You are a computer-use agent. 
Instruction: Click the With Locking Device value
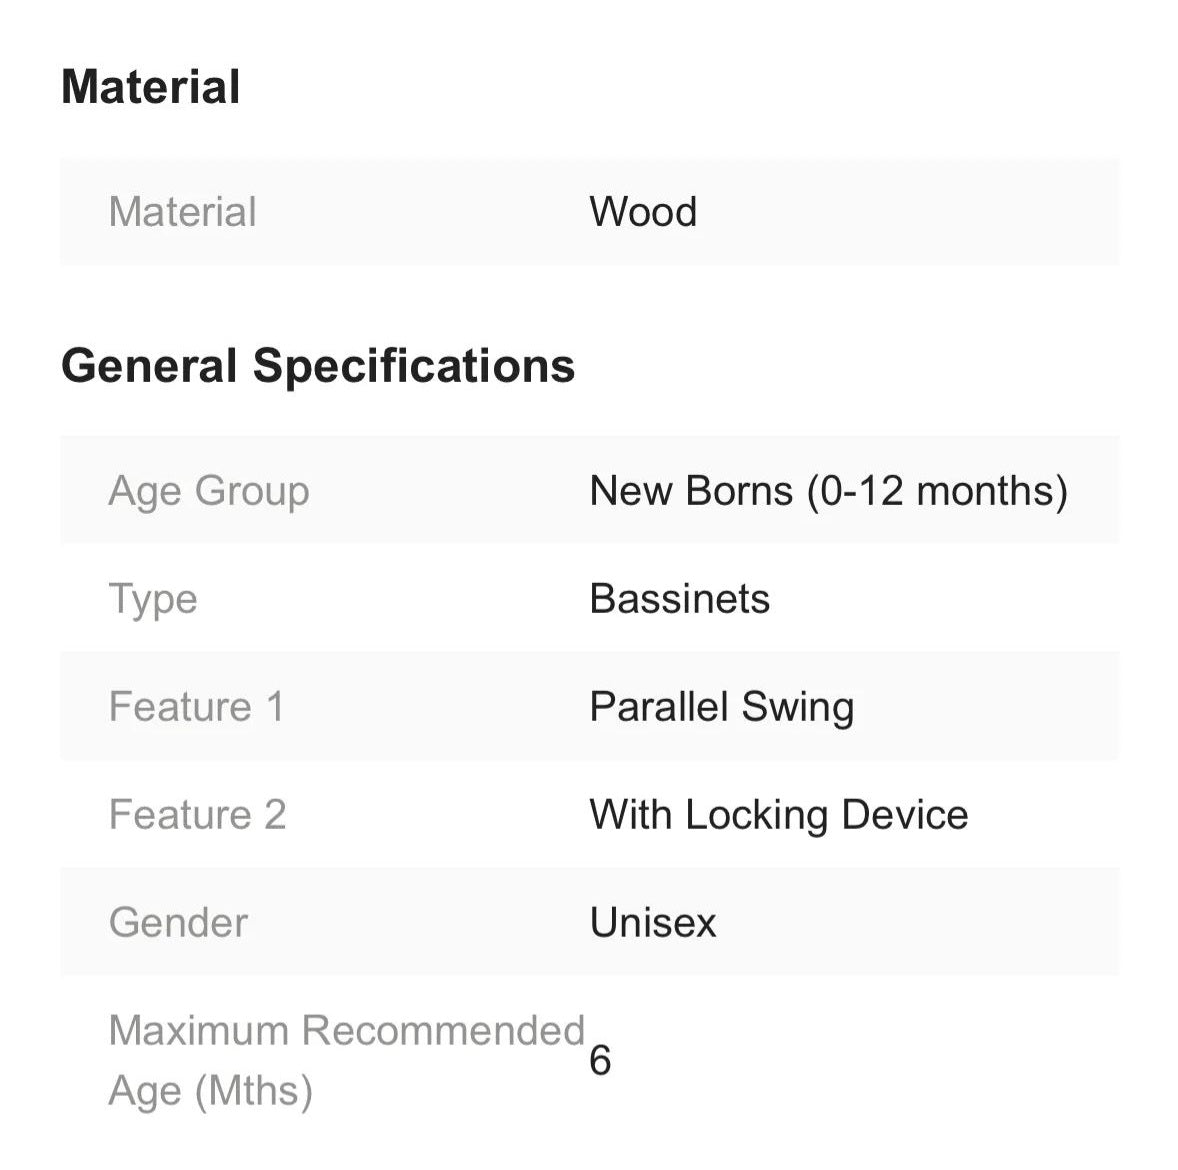pos(779,816)
